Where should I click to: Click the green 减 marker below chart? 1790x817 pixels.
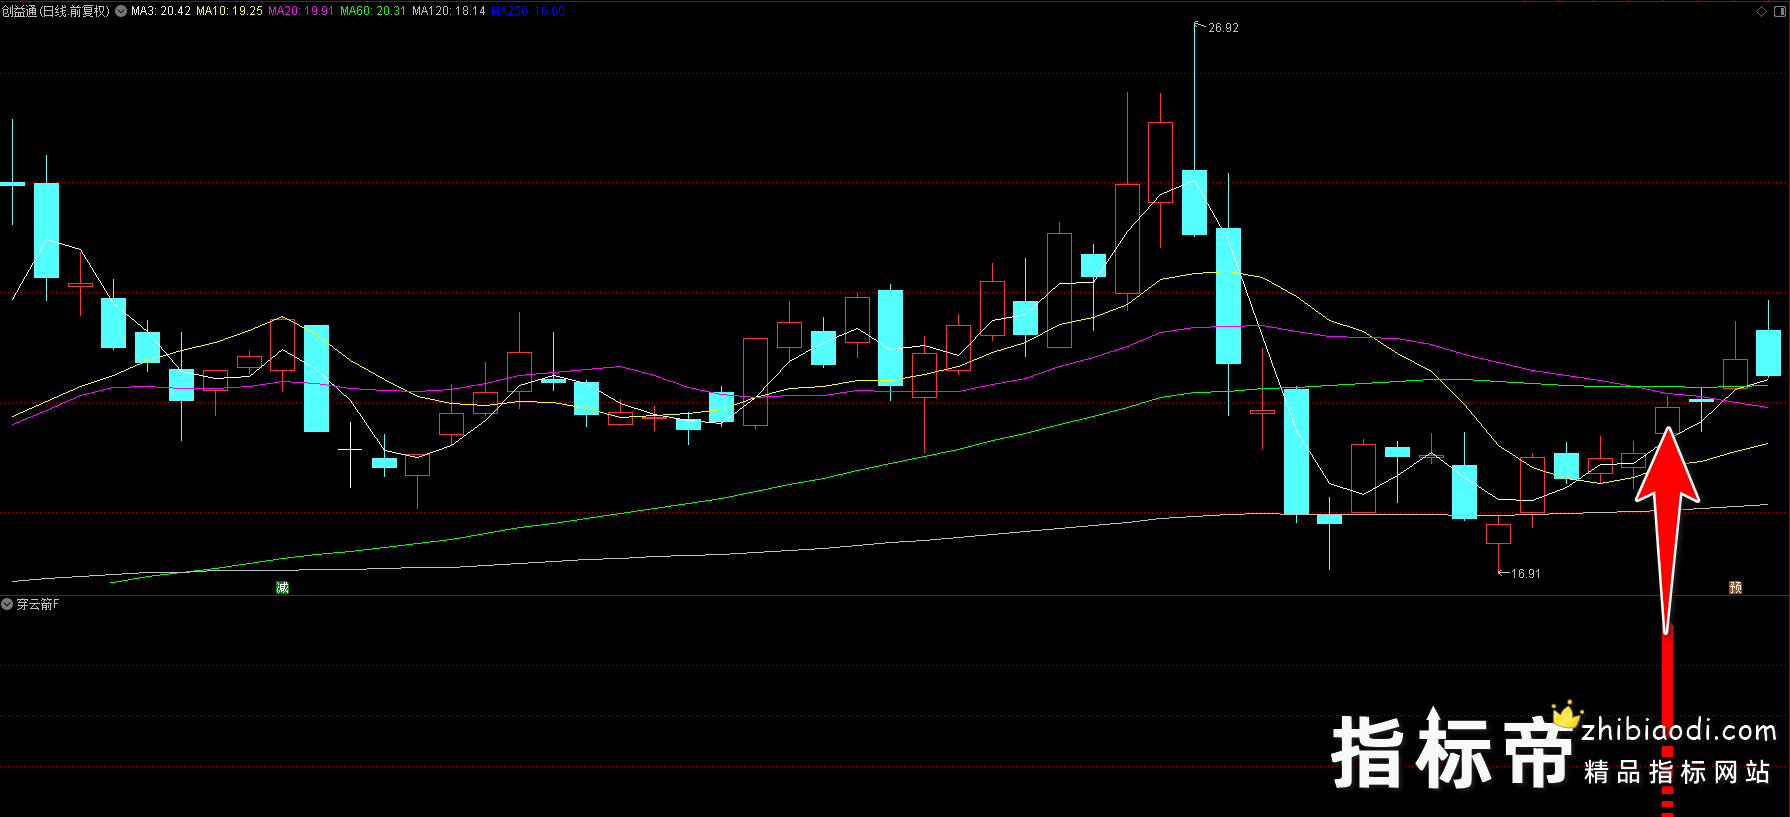(282, 587)
